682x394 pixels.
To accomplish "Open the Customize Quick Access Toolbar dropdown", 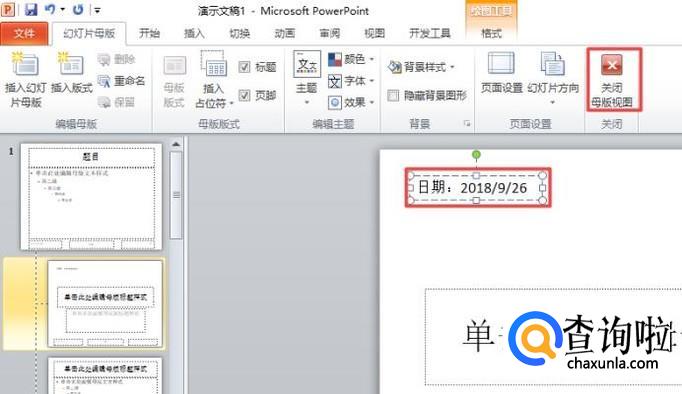I will click(97, 10).
